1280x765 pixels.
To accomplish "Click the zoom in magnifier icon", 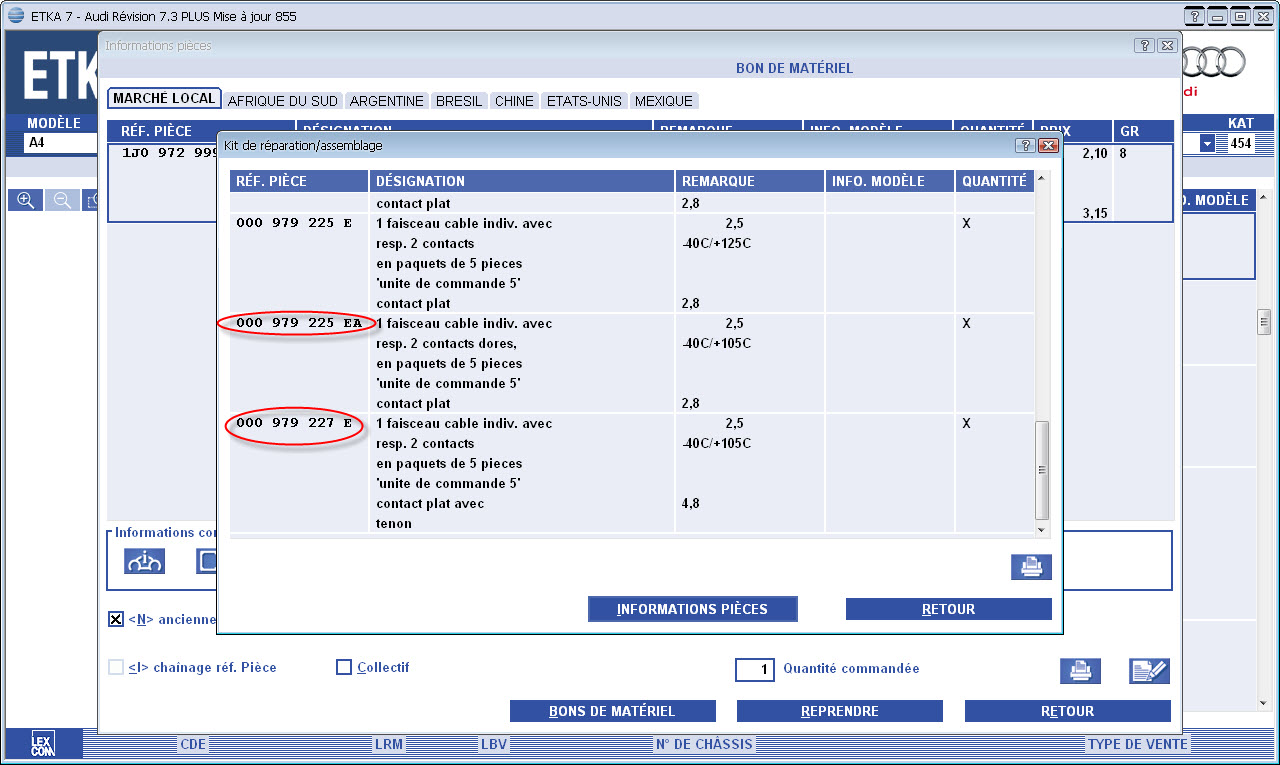I will [25, 200].
